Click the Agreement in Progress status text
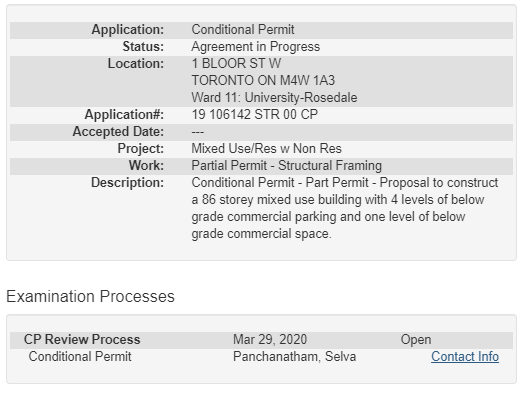 pyautogui.click(x=255, y=46)
